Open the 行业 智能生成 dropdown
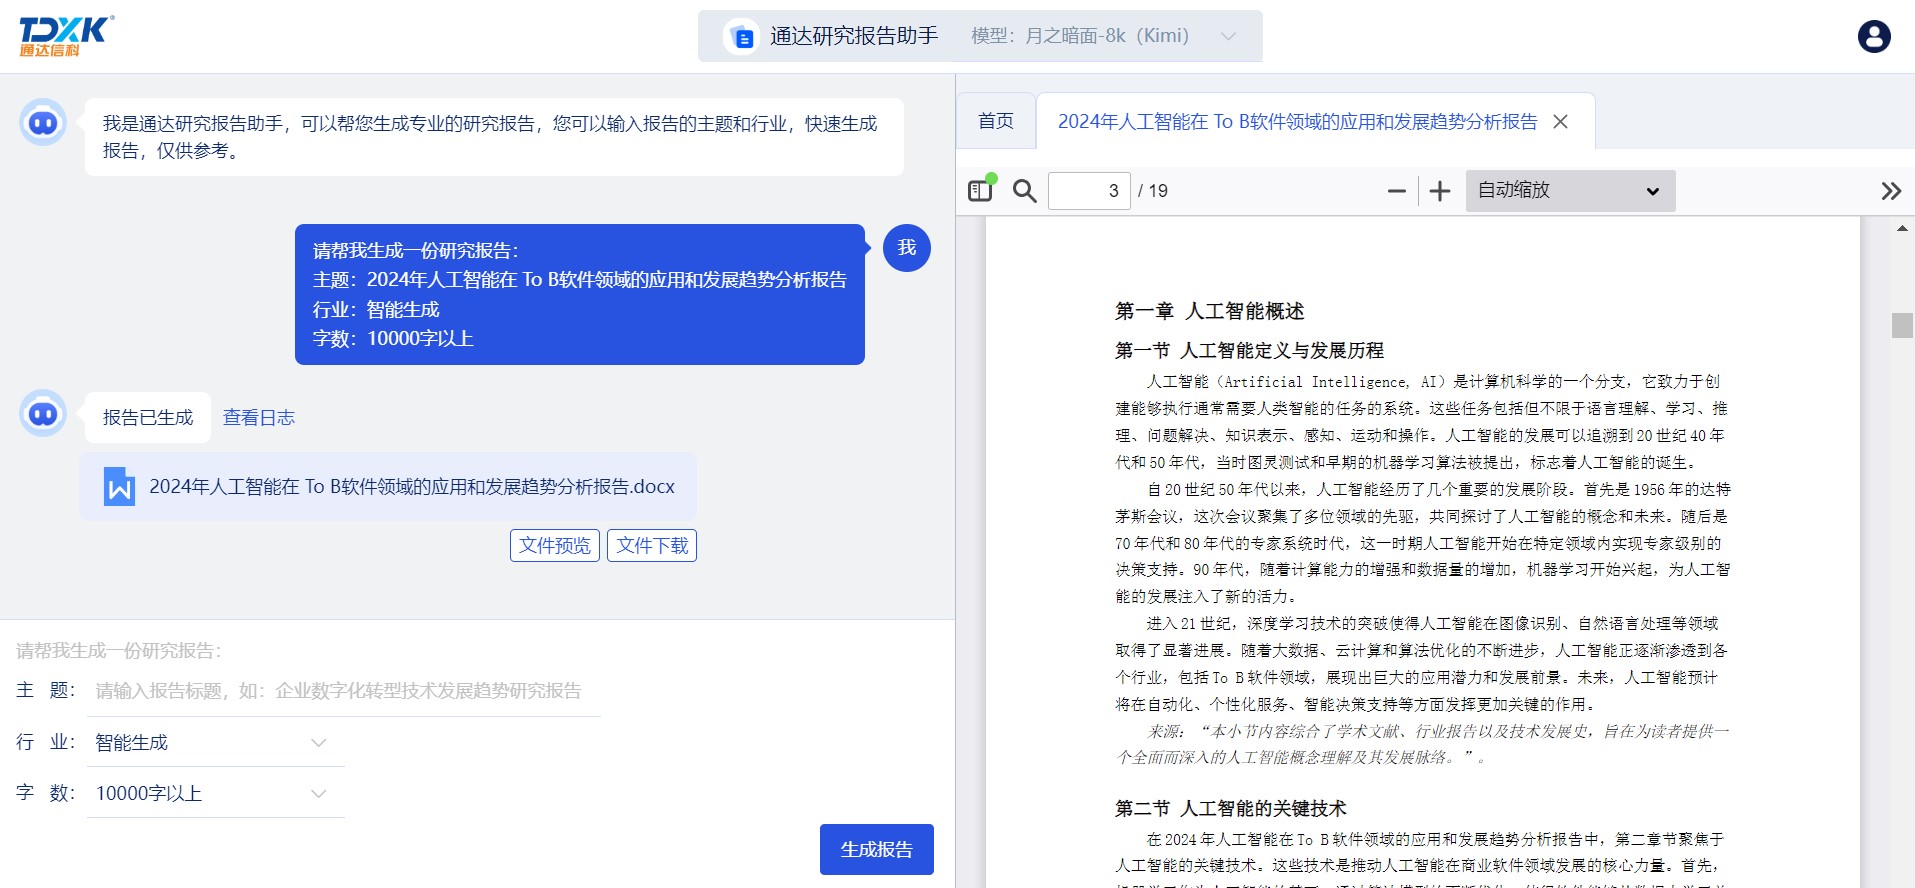 pos(215,743)
